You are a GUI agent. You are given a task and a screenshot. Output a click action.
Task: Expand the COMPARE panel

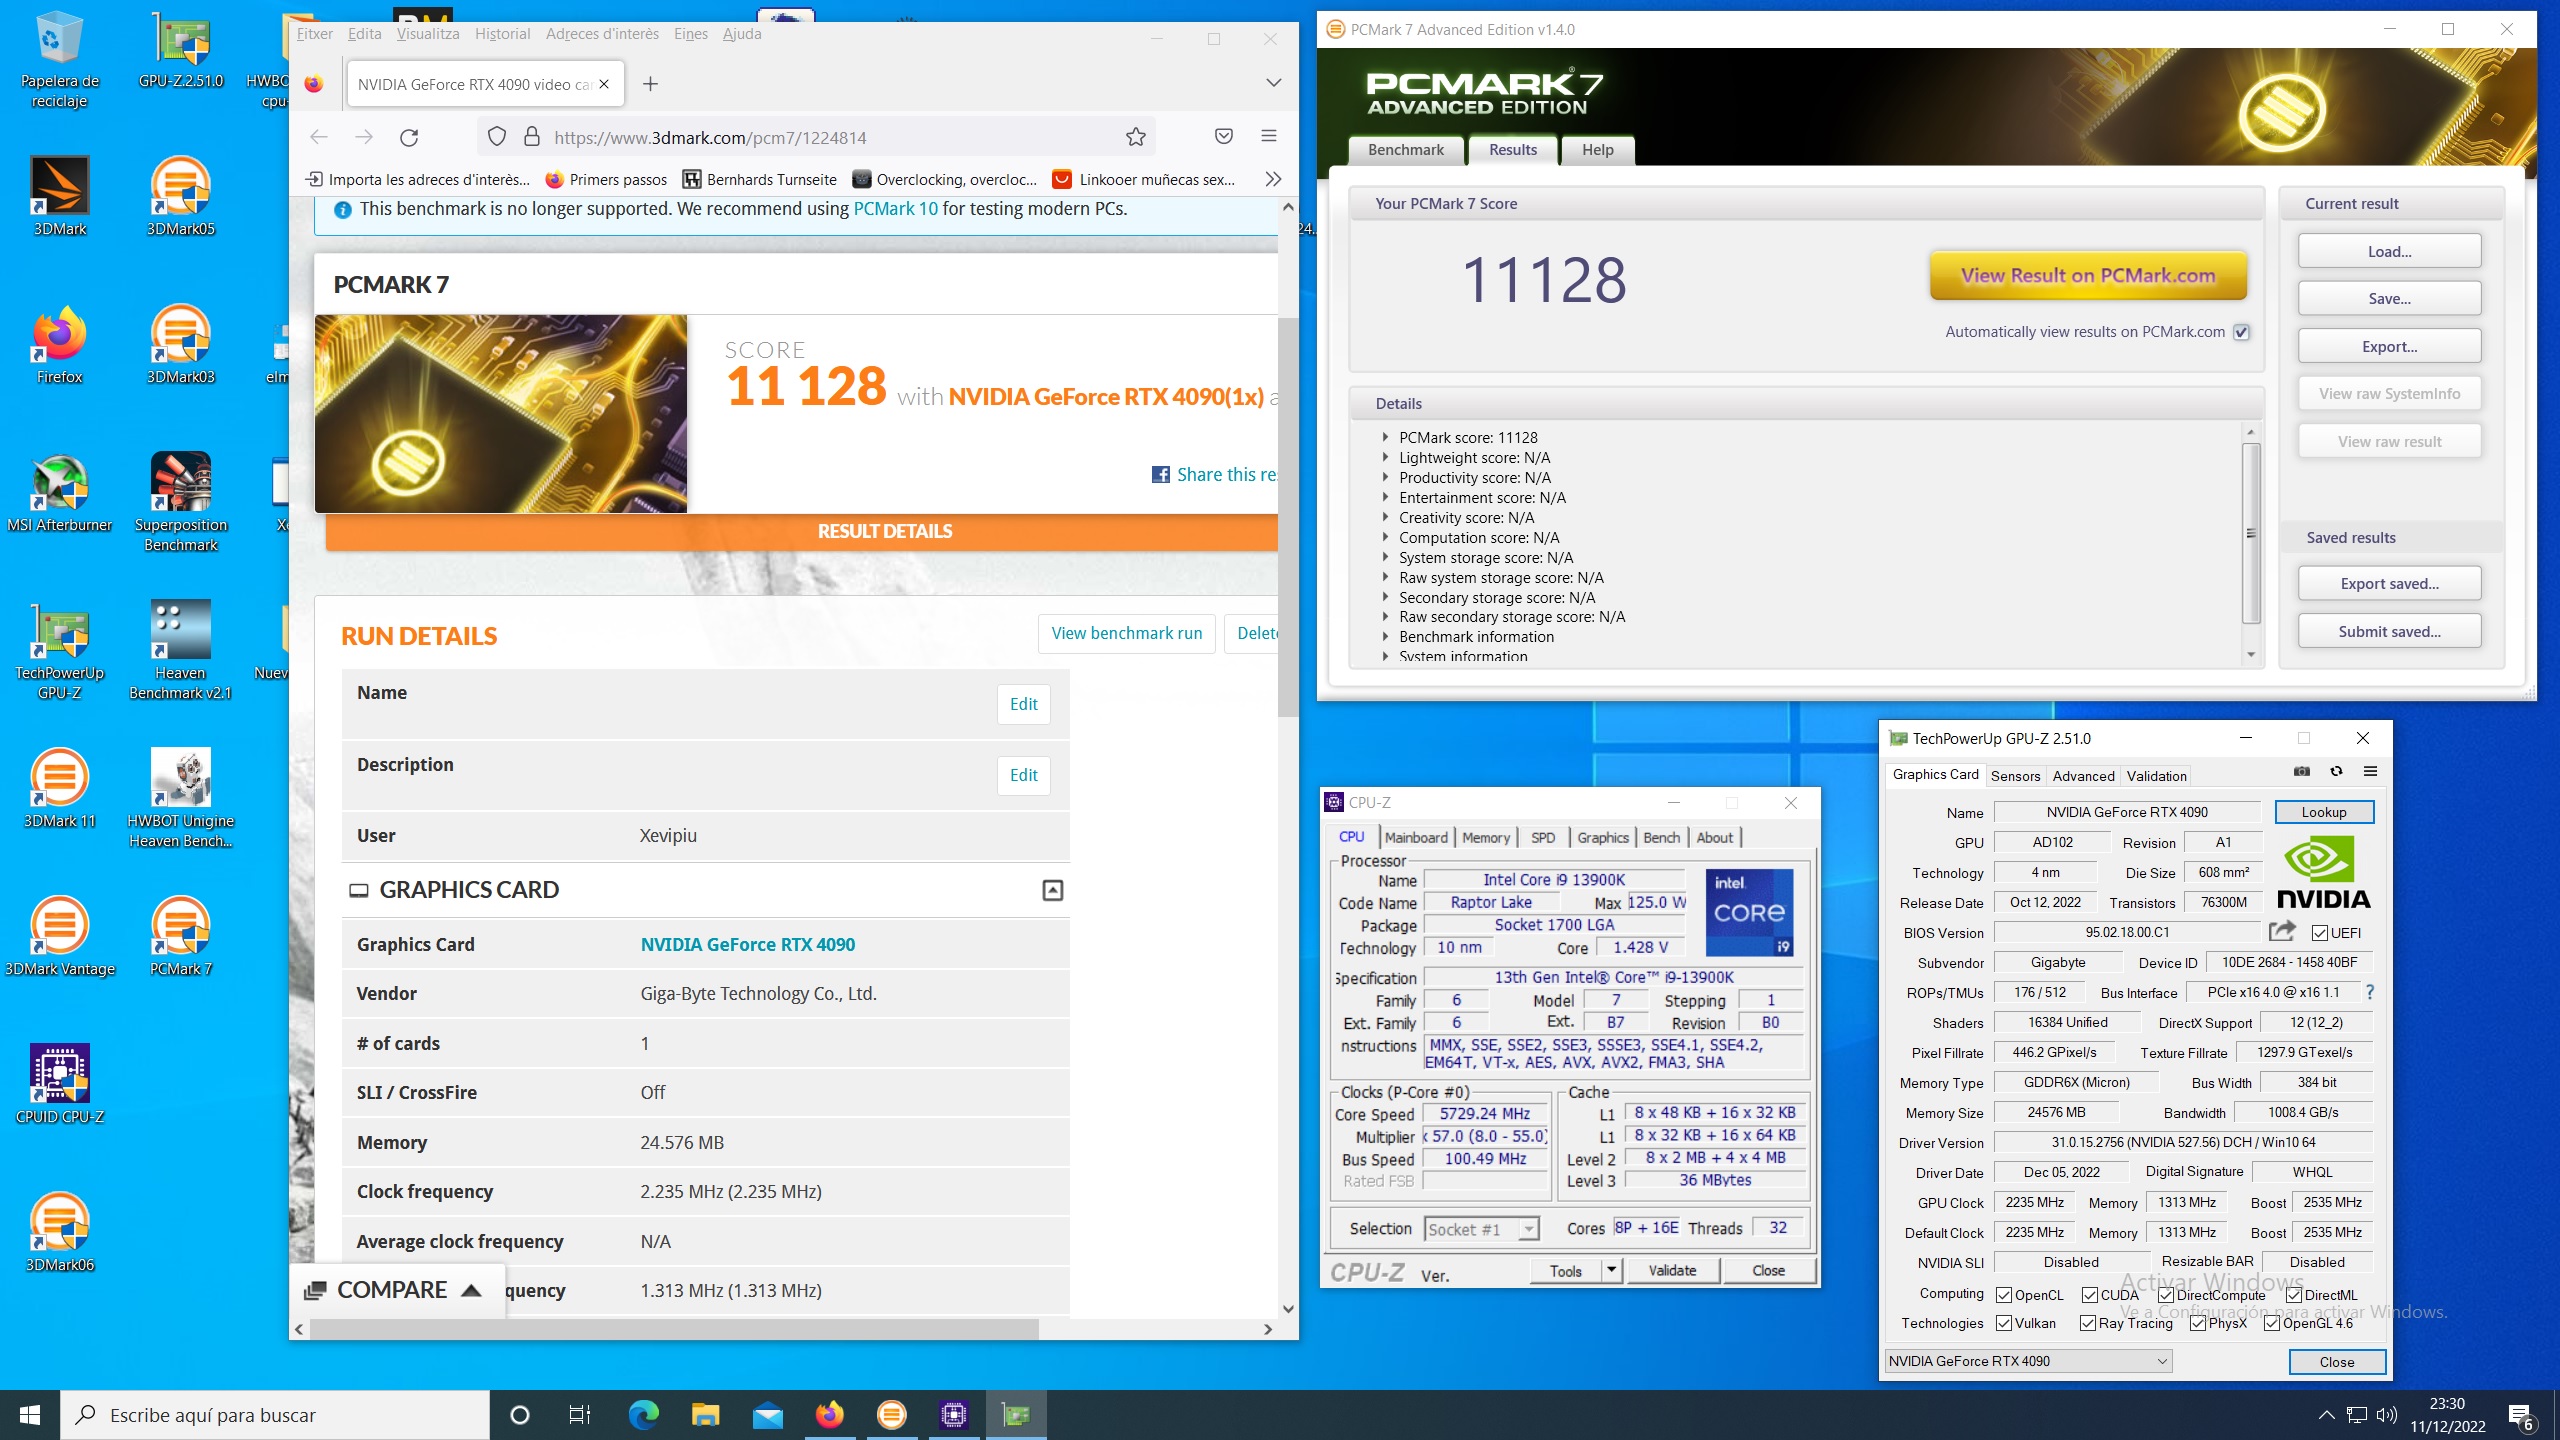click(396, 1290)
